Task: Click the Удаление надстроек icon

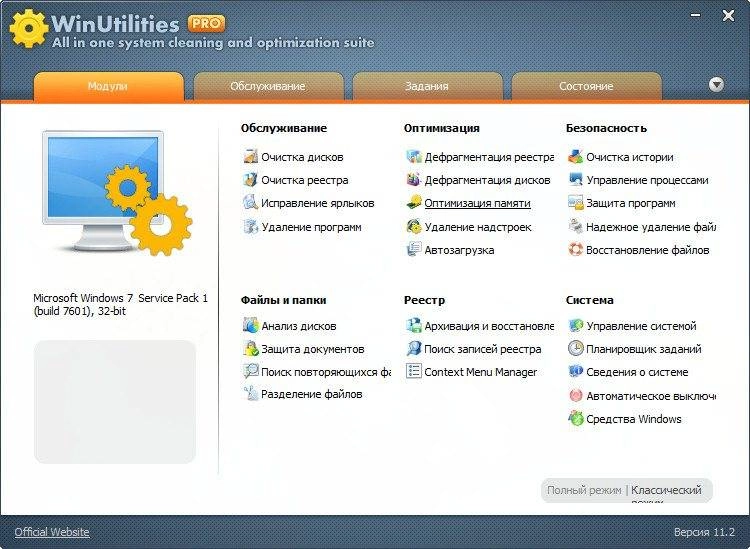Action: [x=414, y=227]
